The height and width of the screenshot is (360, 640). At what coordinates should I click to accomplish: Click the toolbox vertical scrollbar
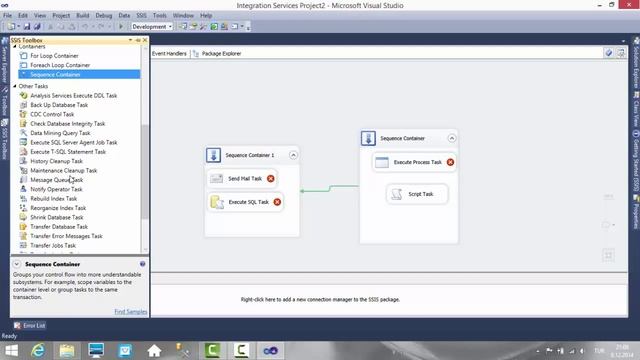[144, 171]
